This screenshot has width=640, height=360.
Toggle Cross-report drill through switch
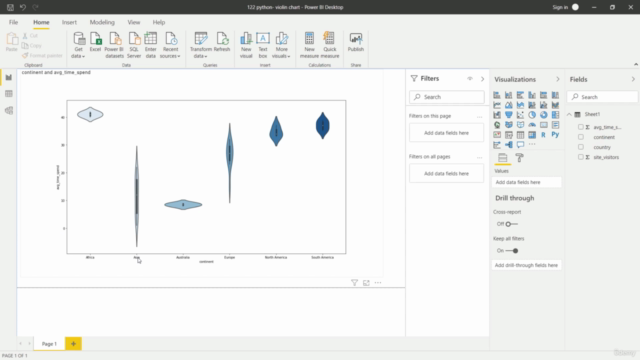(x=511, y=224)
